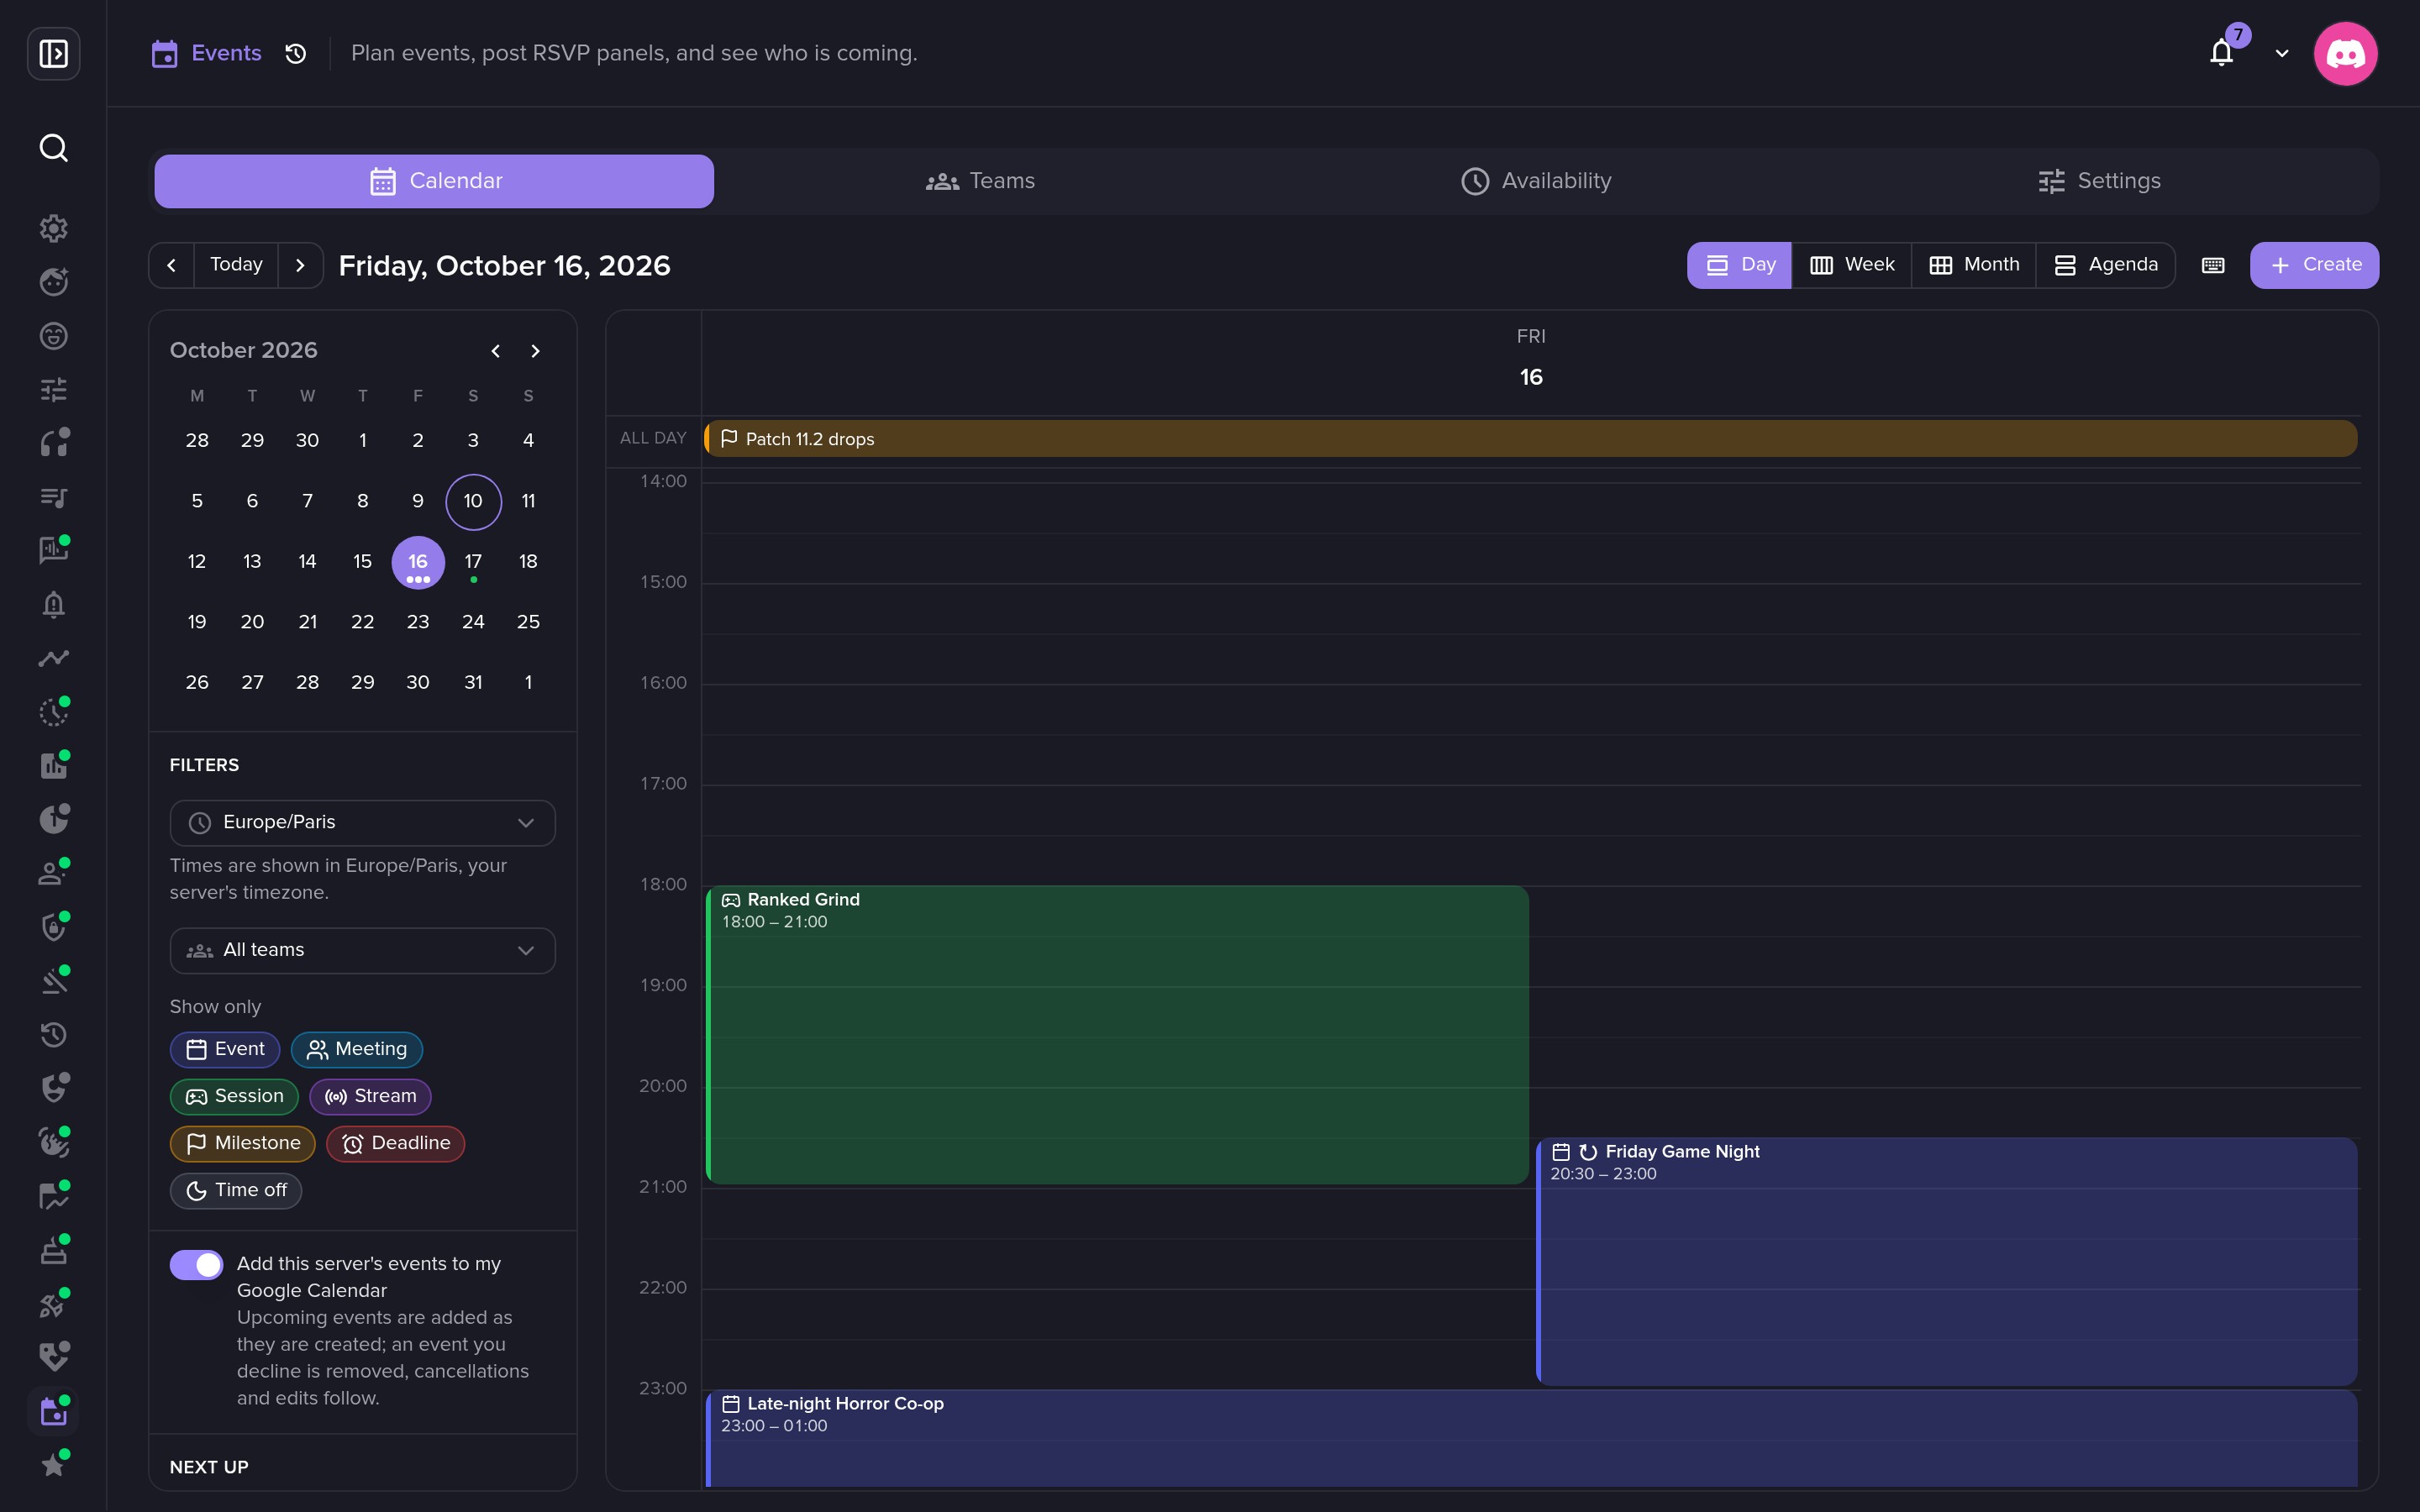Open the search icon in sidebar
2420x1512 pixels.
pyautogui.click(x=53, y=148)
